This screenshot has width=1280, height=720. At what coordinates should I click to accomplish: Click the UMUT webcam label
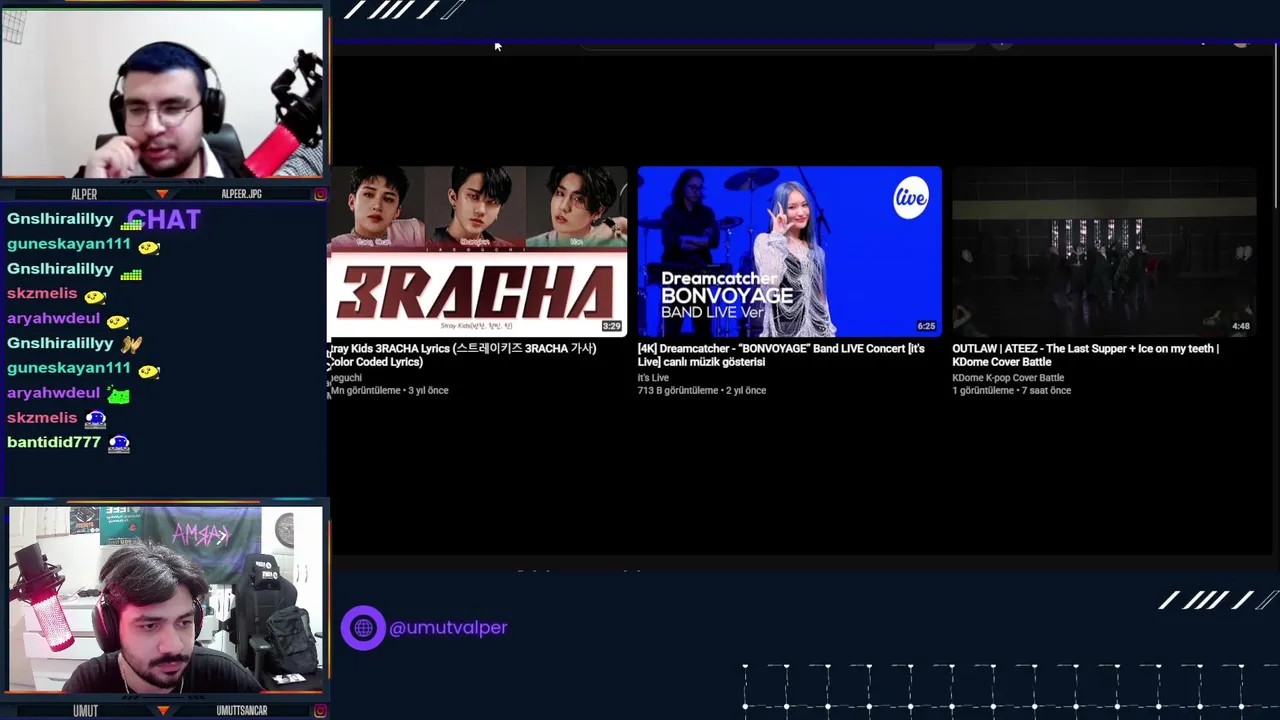pyautogui.click(x=85, y=711)
